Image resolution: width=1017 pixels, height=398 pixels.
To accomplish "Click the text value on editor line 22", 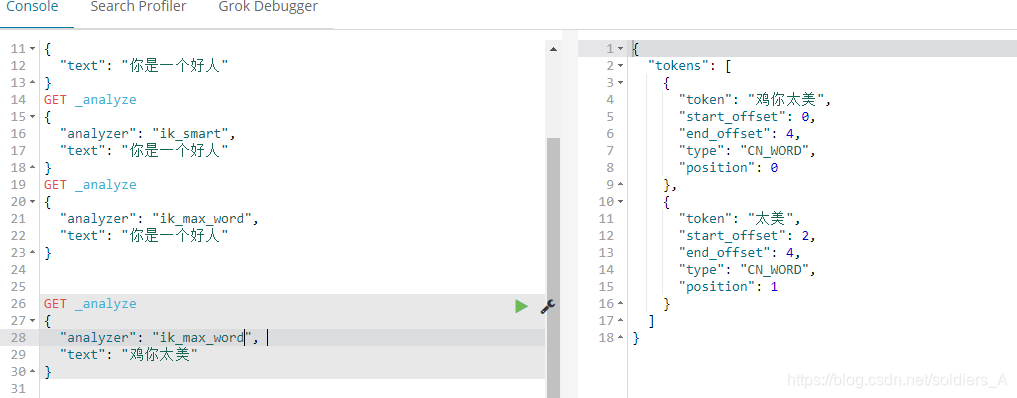I will (x=175, y=235).
